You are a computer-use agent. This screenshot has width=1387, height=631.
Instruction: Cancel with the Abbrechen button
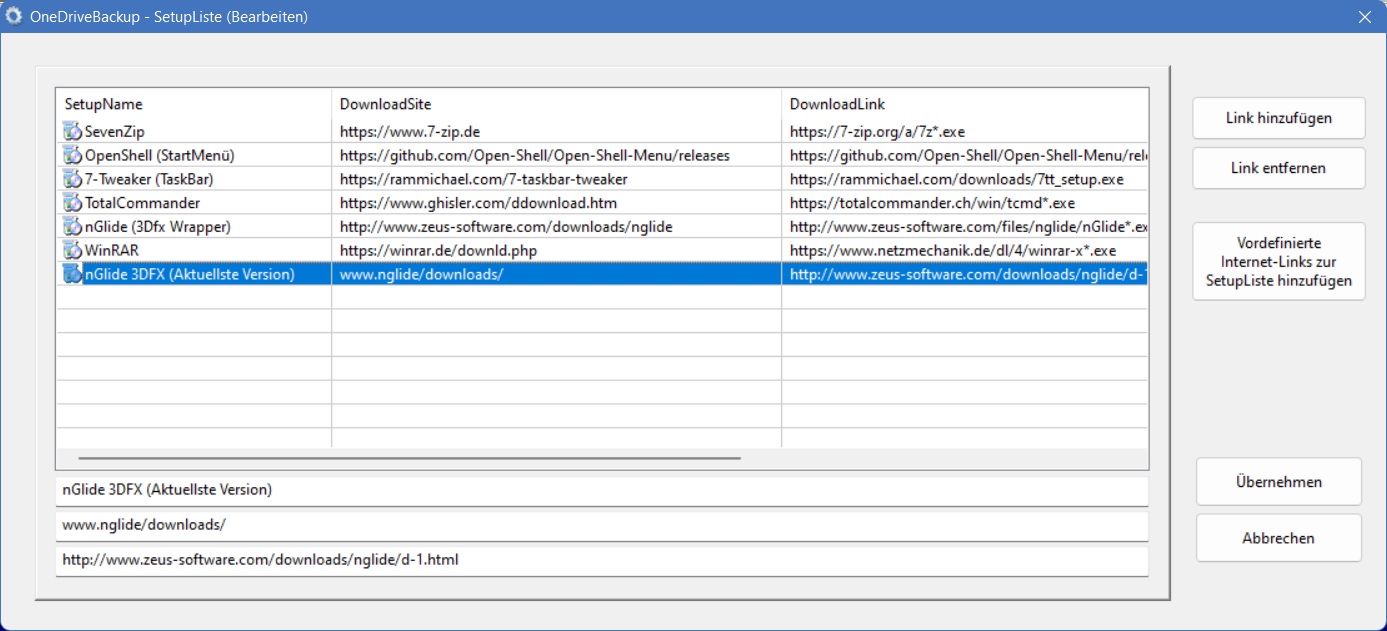pos(1279,538)
